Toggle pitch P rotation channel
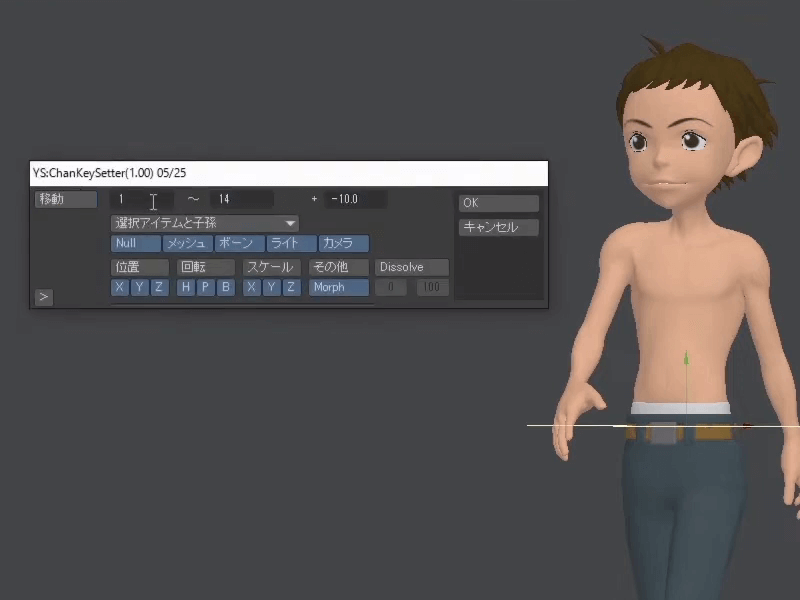 click(x=206, y=287)
